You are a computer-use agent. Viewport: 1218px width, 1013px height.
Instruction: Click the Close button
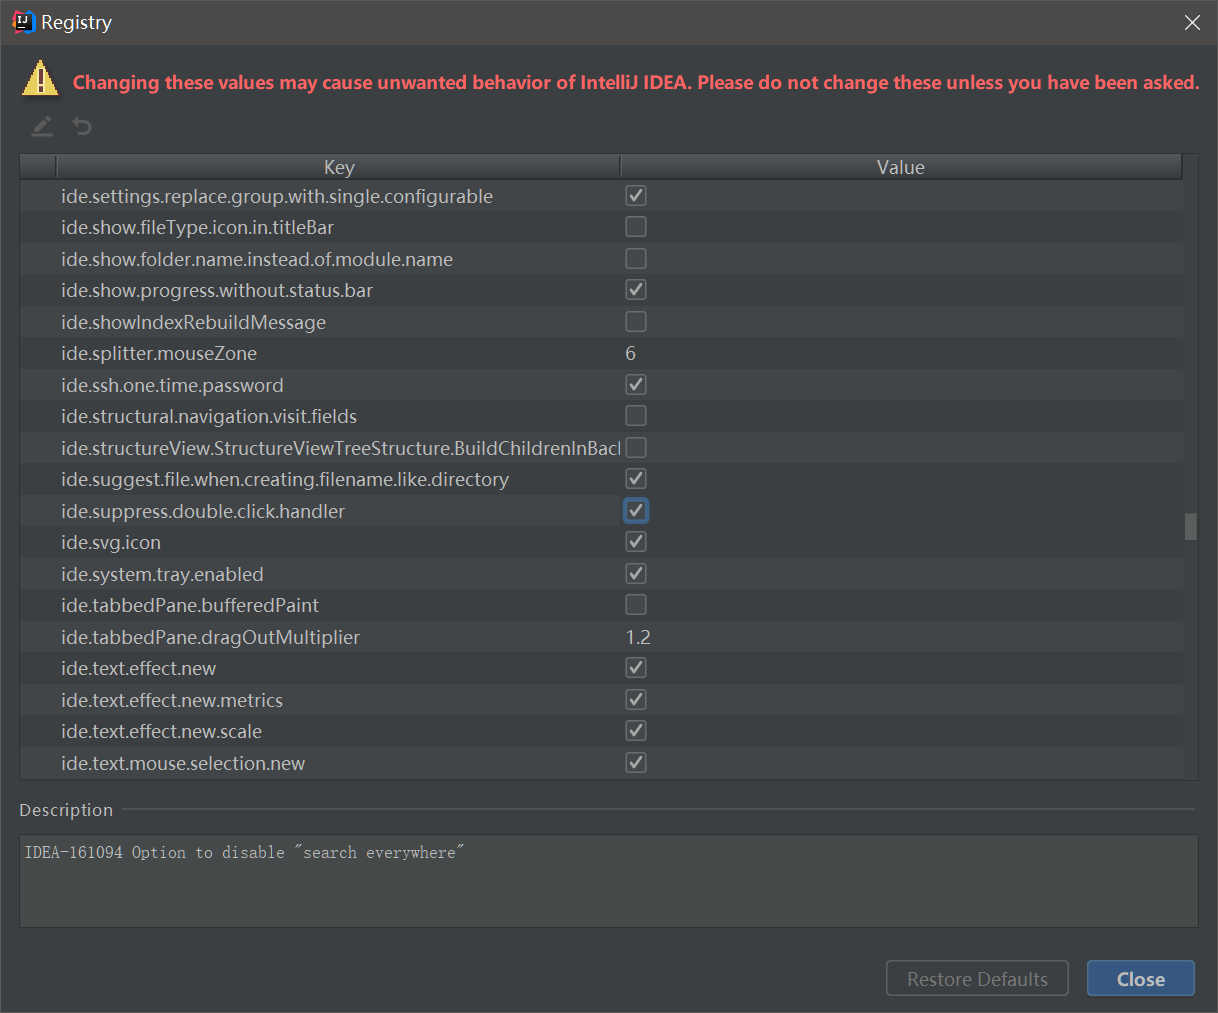click(1140, 979)
